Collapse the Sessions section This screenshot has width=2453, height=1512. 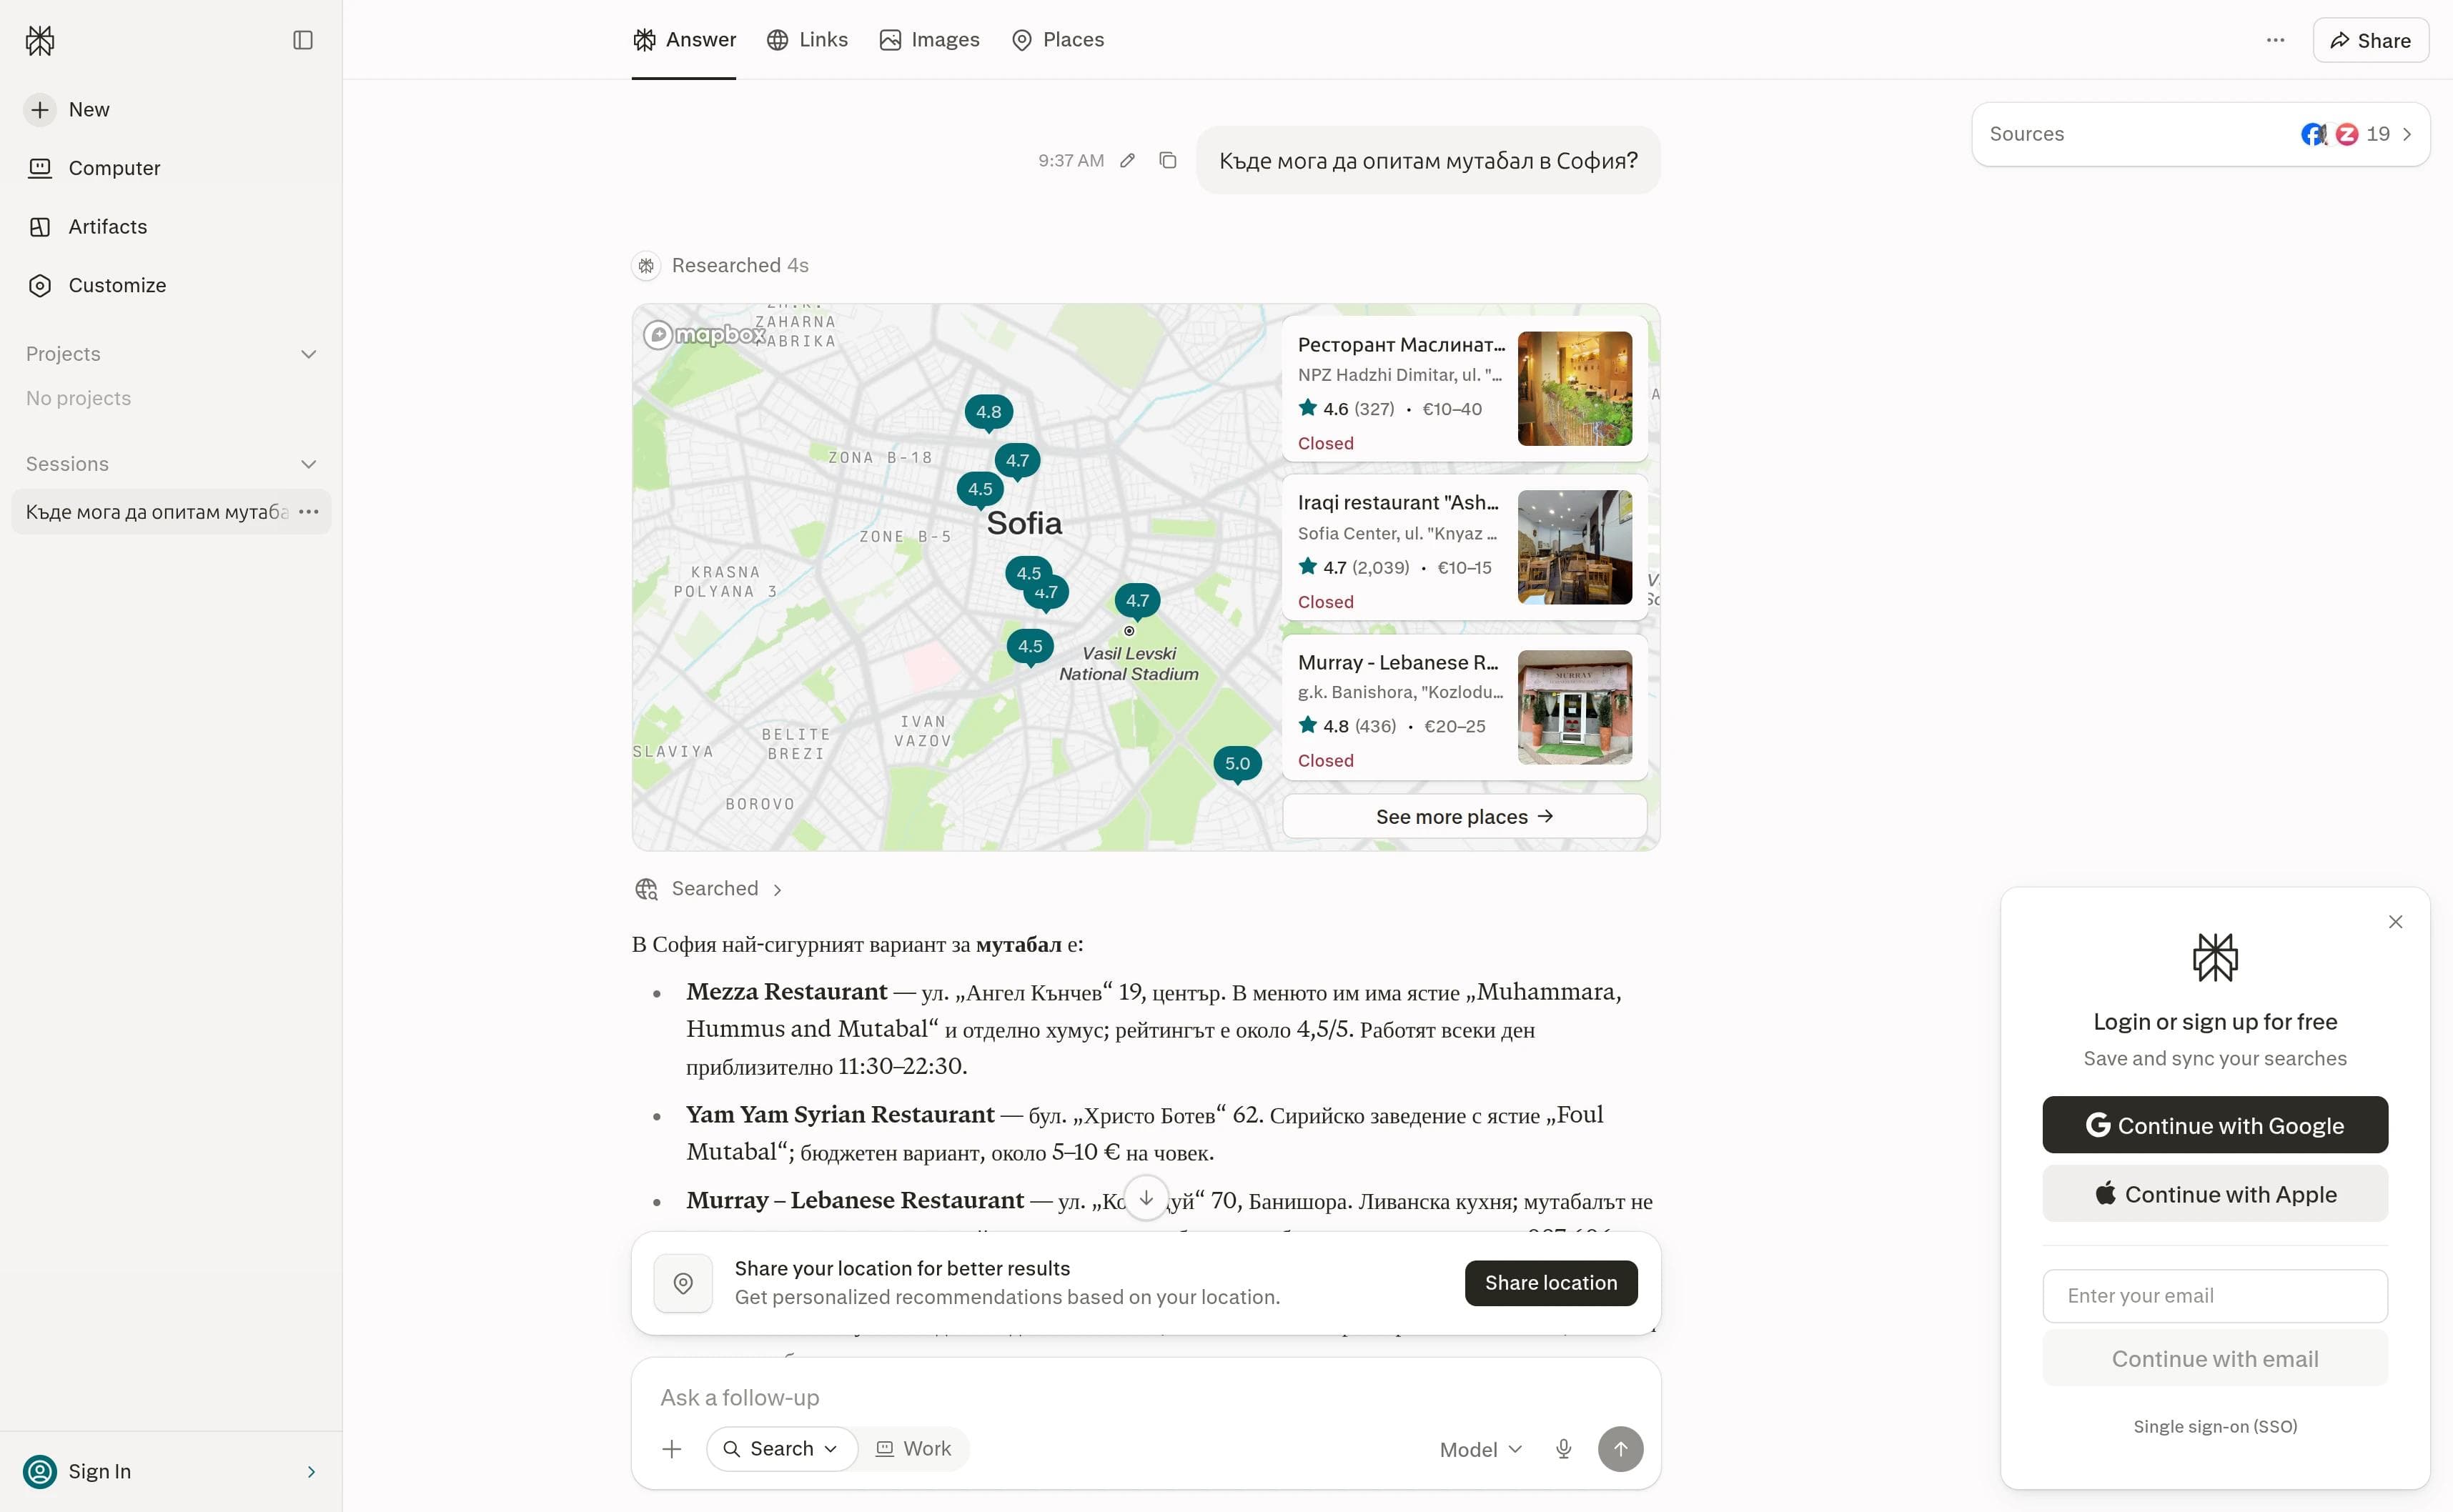309,464
